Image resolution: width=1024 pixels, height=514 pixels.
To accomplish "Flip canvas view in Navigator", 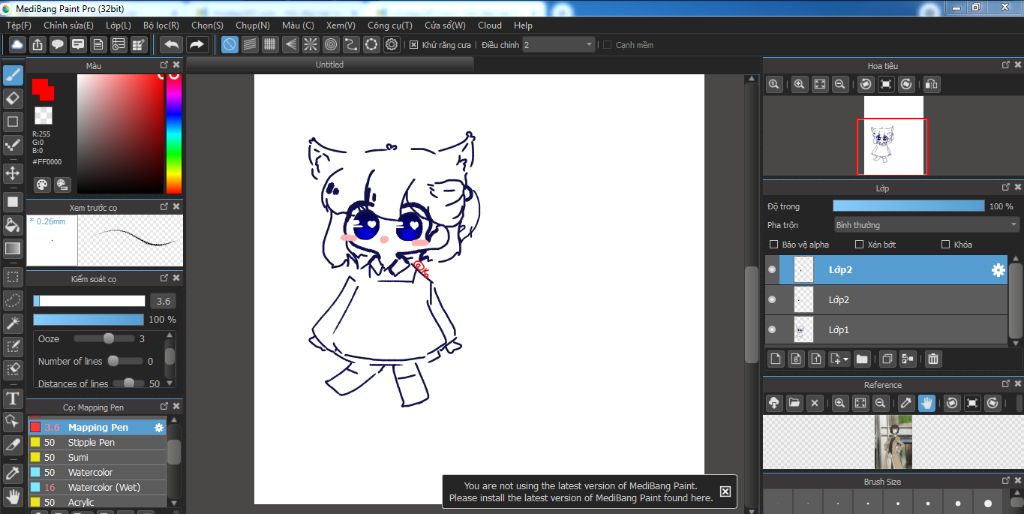I will pos(932,84).
